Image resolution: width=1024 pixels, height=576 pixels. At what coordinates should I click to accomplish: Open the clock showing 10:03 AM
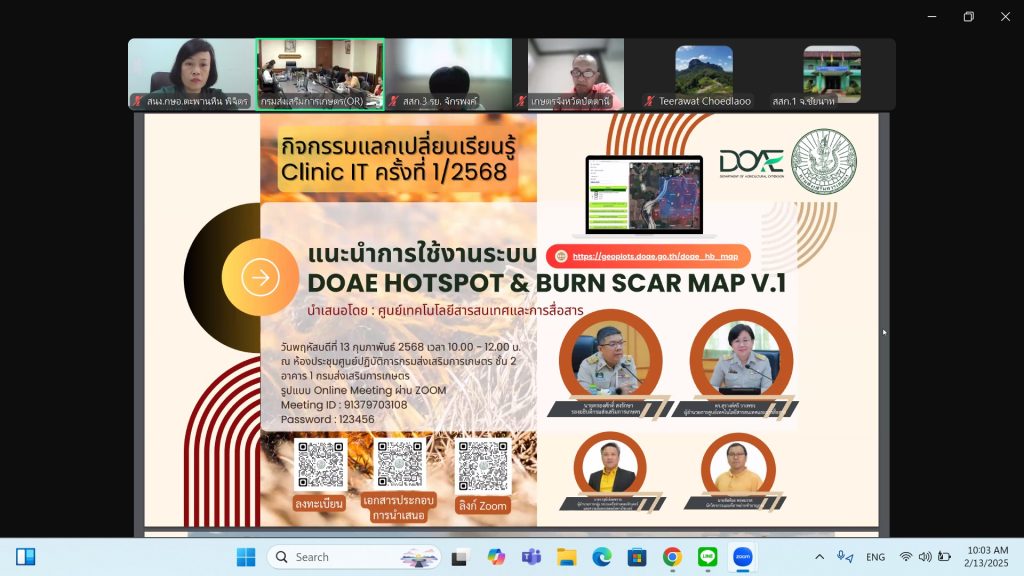[987, 556]
